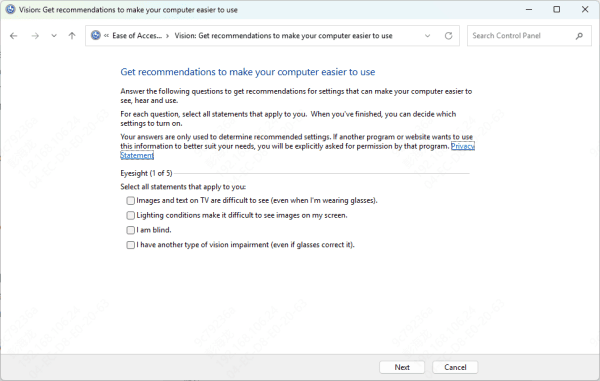
Task: Click the 'Eyesight (1 of 5)' heading
Action: point(146,173)
